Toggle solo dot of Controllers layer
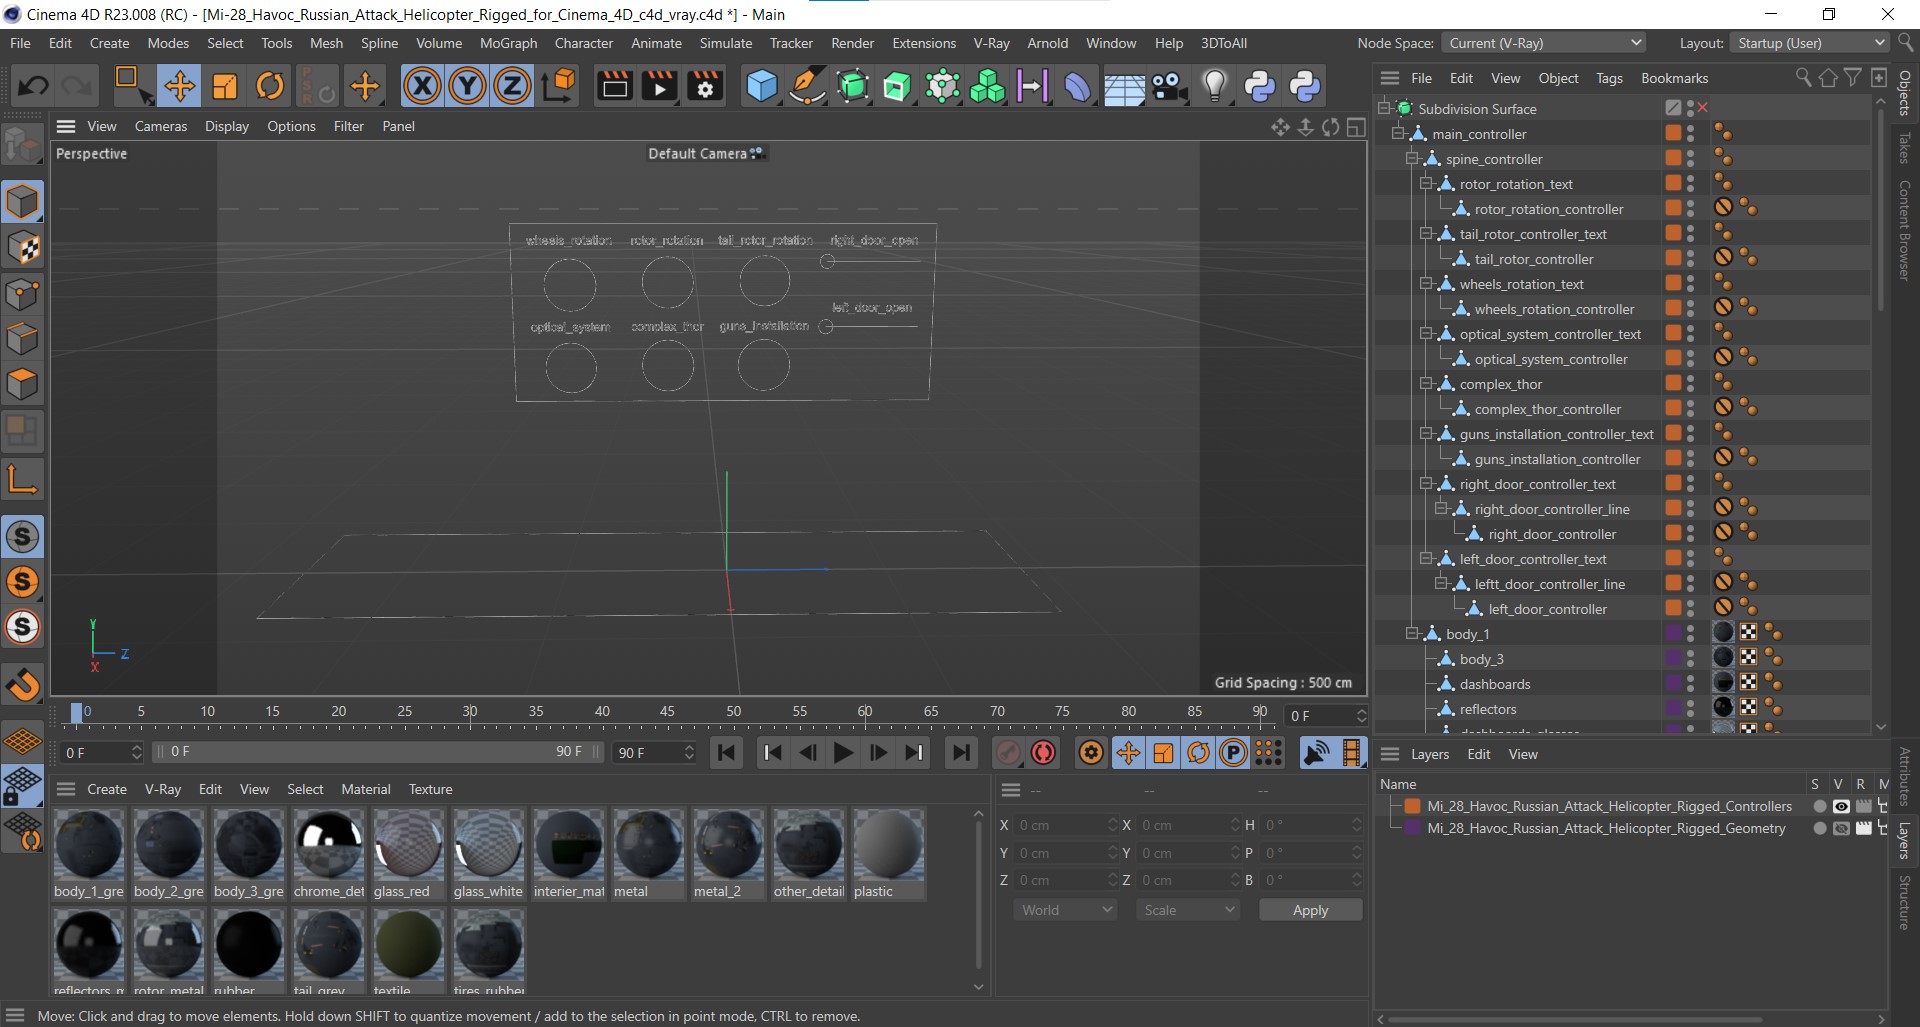This screenshot has height=1027, width=1920. pos(1820,806)
